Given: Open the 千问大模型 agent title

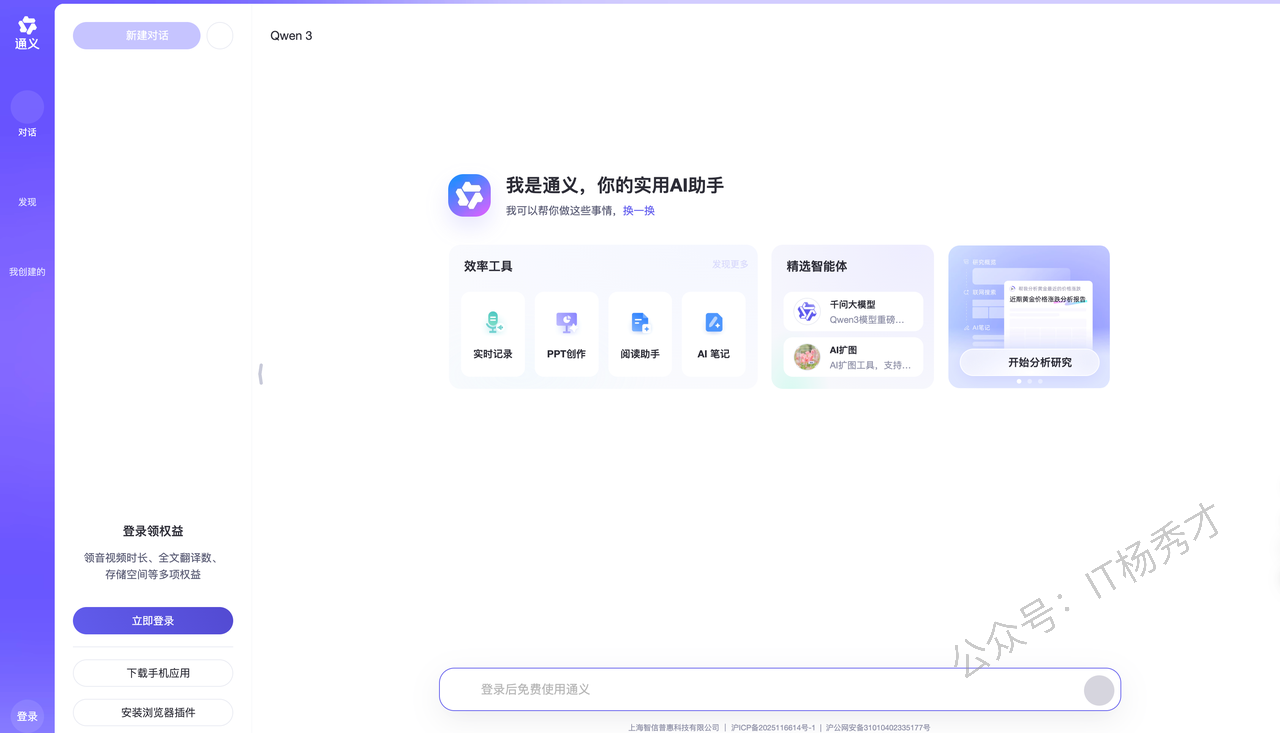Looking at the screenshot, I should pos(853,305).
